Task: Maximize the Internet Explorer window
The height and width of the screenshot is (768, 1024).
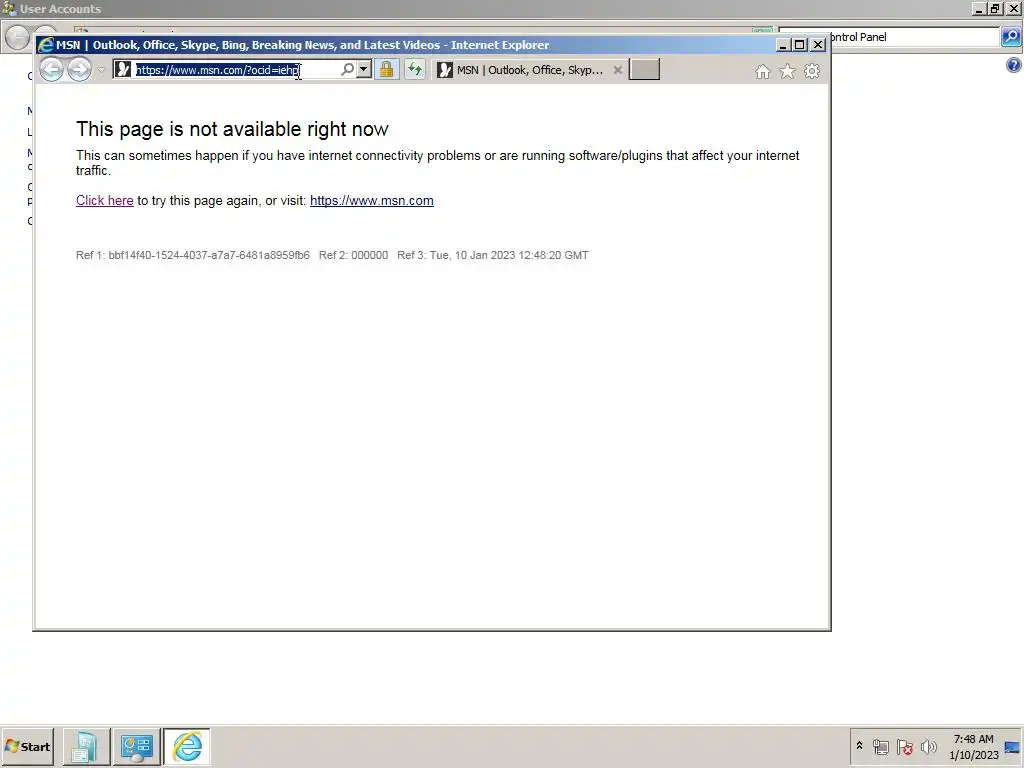Action: (x=799, y=44)
